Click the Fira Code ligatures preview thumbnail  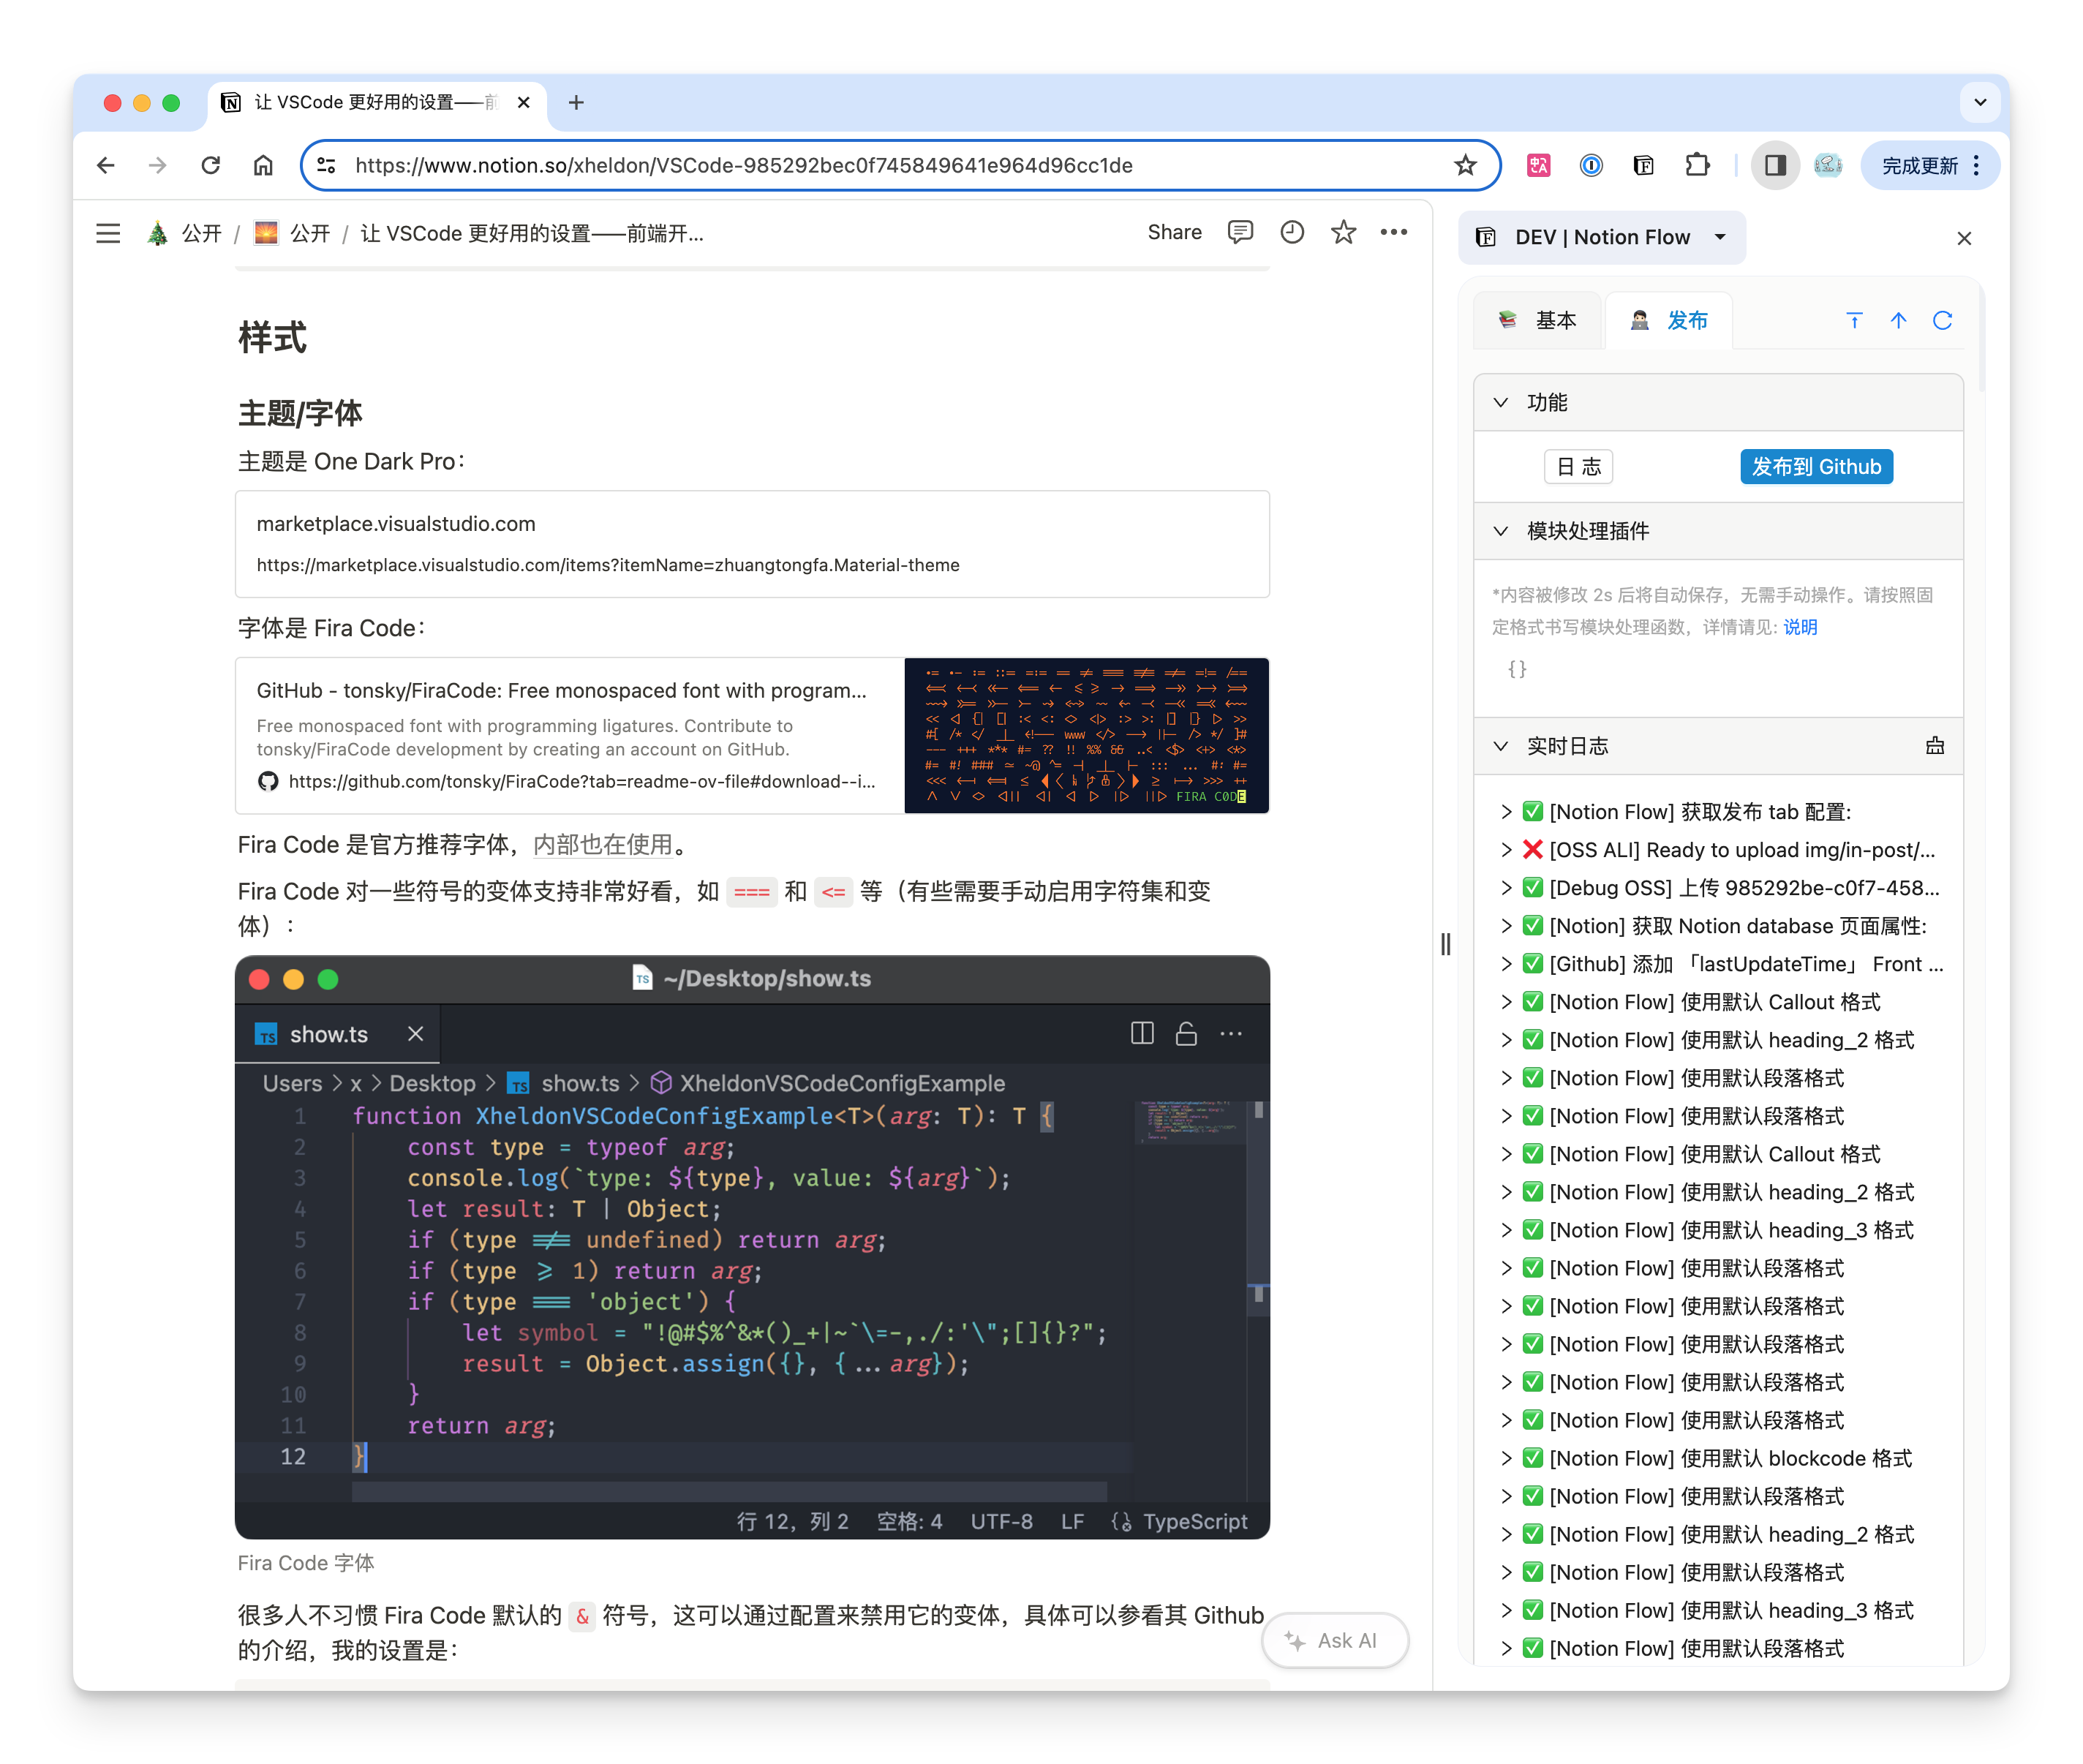(x=1086, y=735)
